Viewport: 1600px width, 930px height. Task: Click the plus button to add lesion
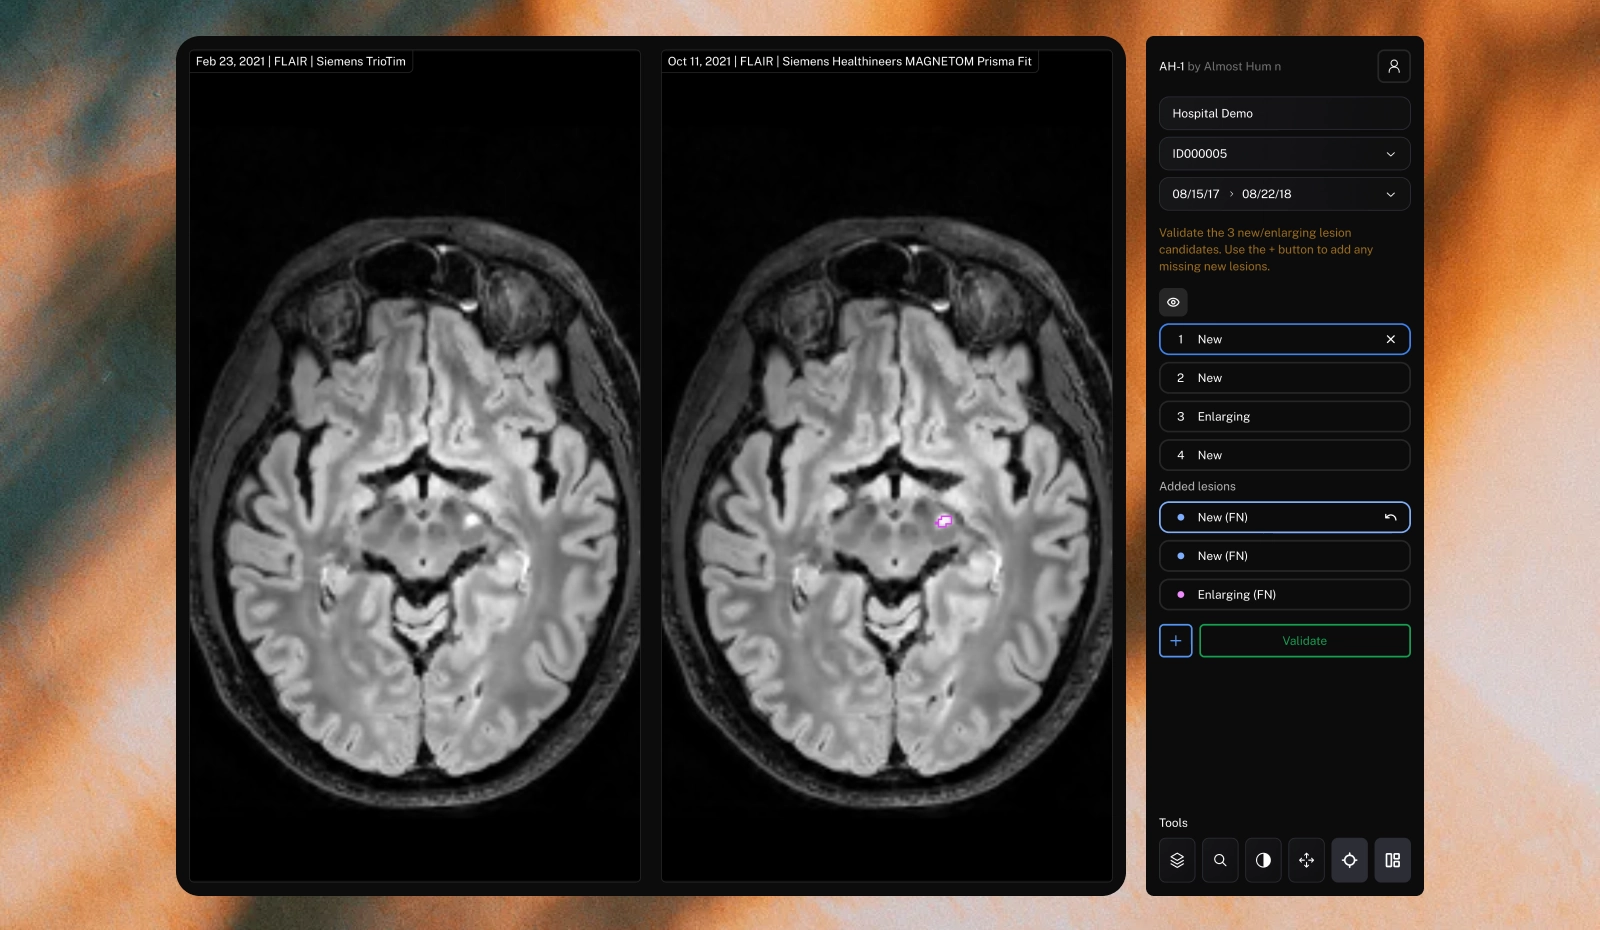point(1175,641)
